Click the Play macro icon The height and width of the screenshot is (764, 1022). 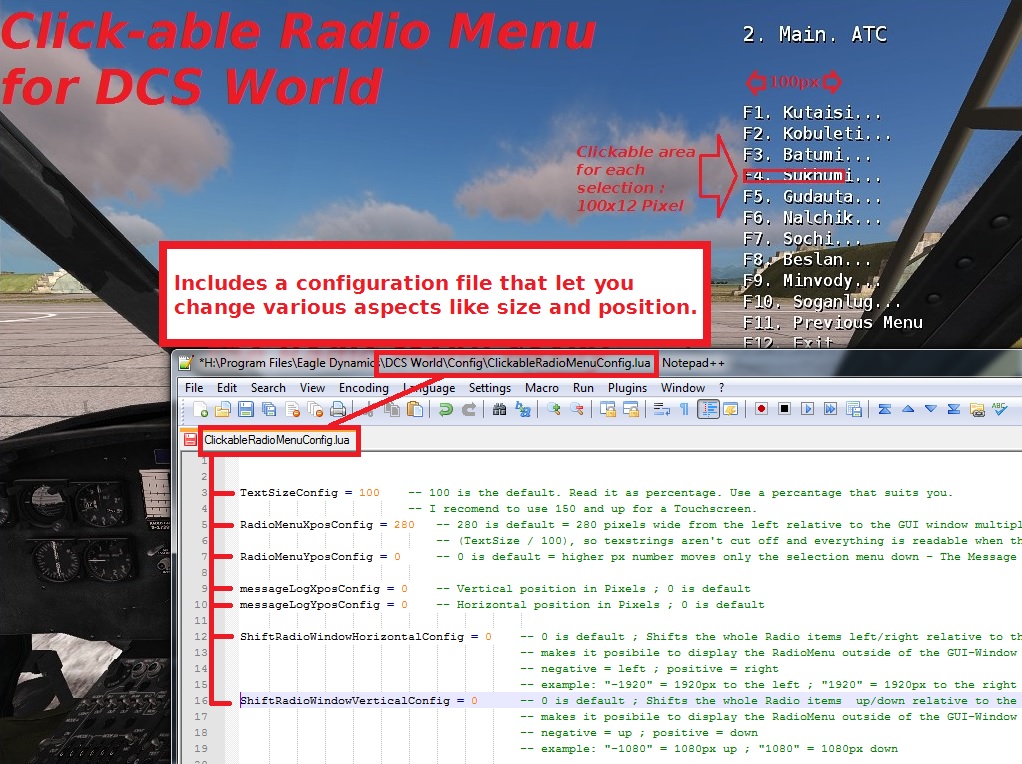807,409
